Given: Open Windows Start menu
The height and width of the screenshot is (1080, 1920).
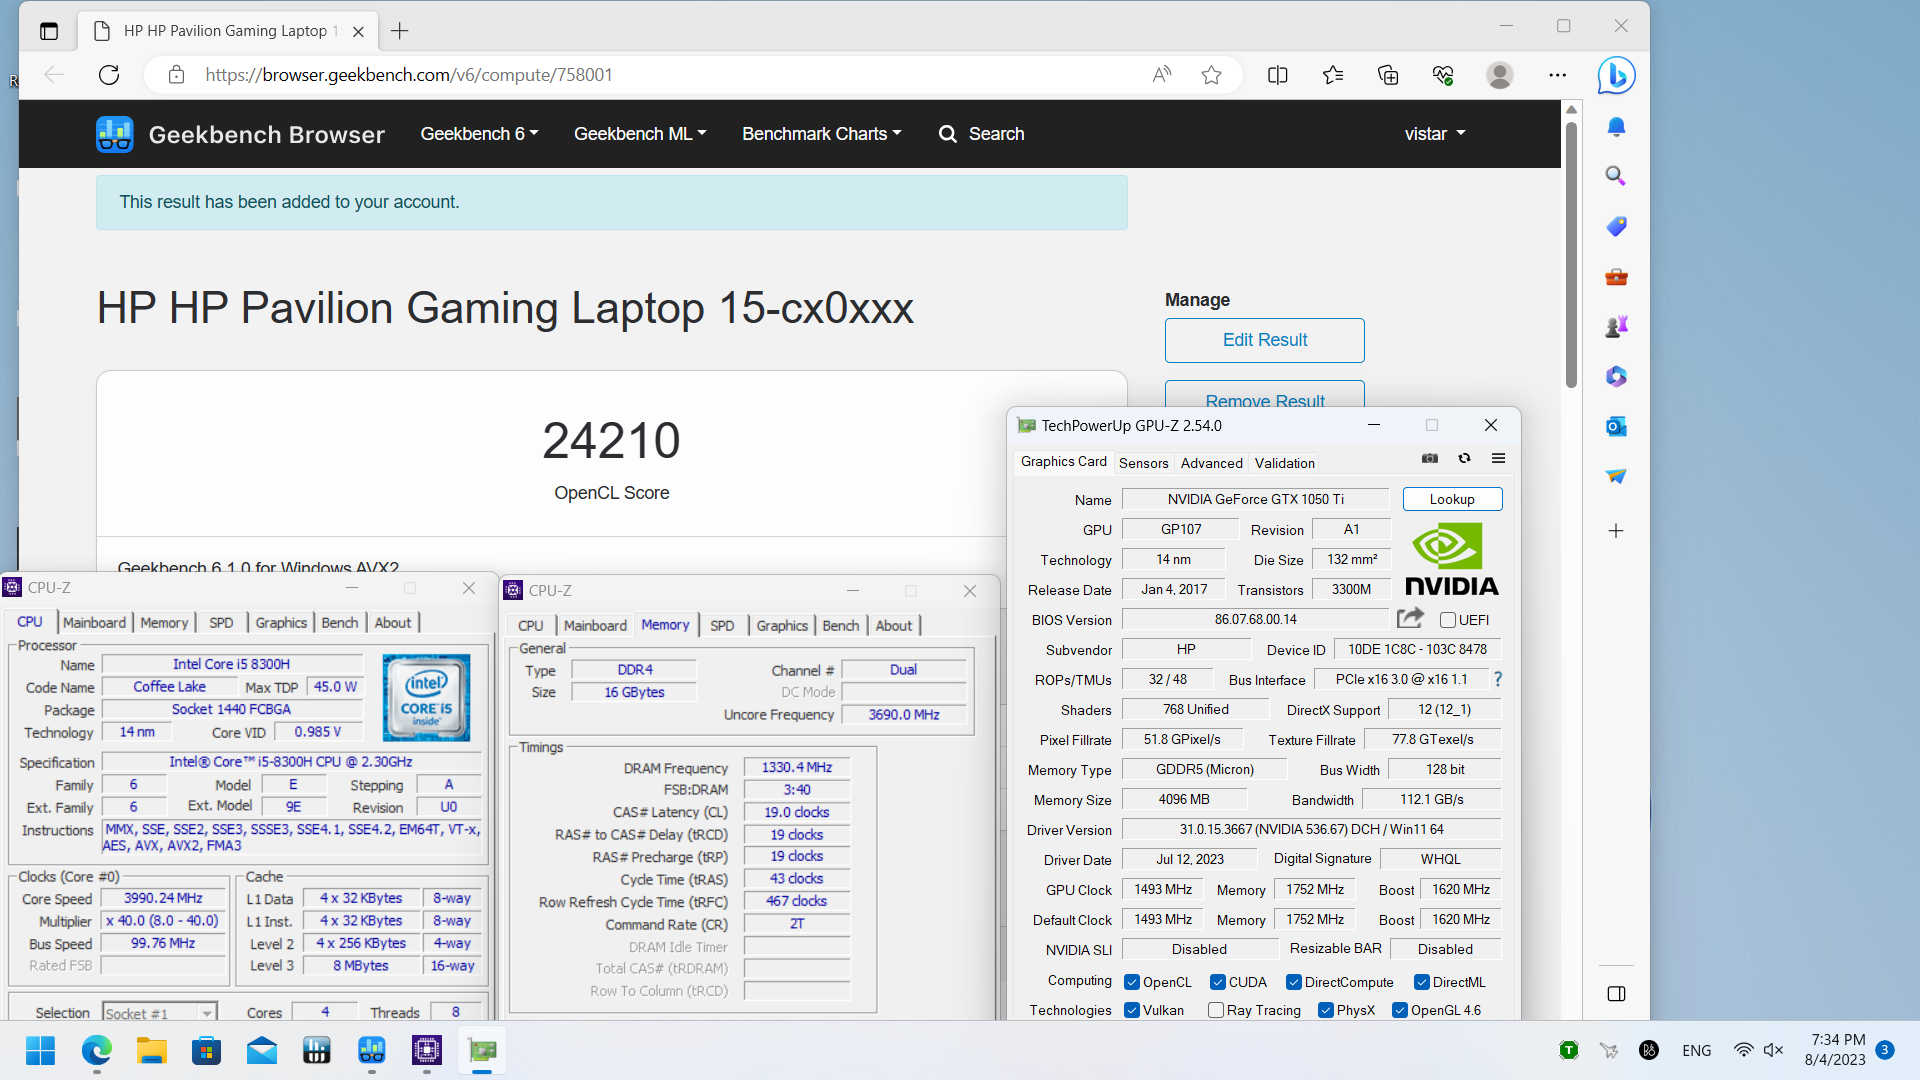Looking at the screenshot, I should pos(41,1051).
